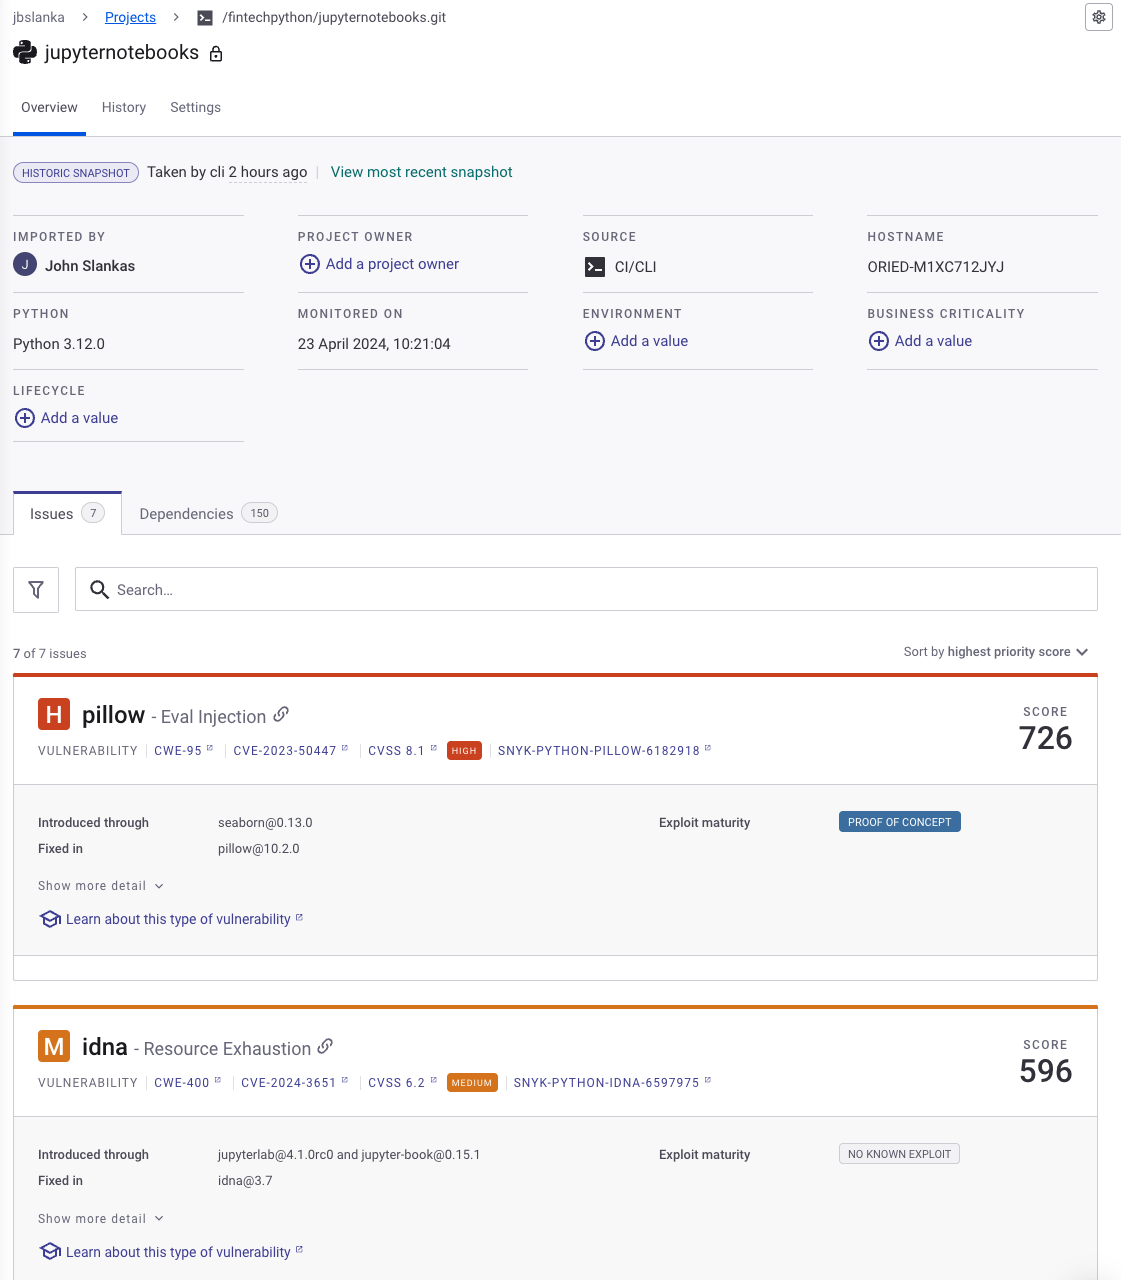Add a Lifecycle value via plus icon
Viewport: 1121px width, 1280px height.
pos(25,418)
